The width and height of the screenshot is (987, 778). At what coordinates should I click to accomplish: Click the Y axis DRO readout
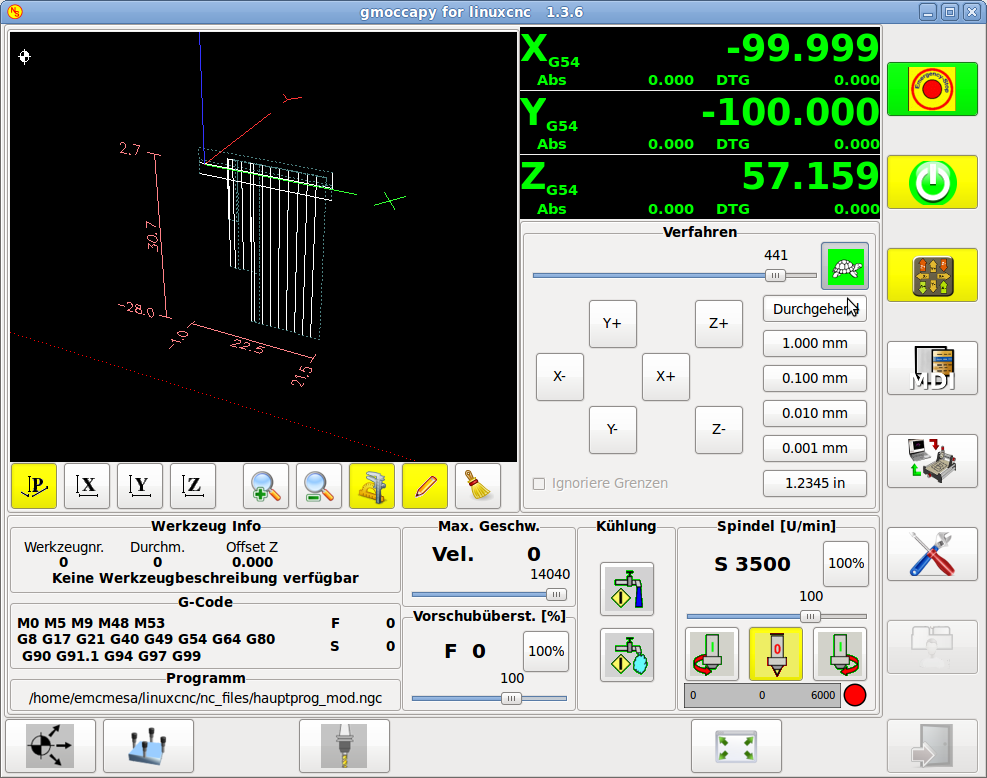click(699, 123)
